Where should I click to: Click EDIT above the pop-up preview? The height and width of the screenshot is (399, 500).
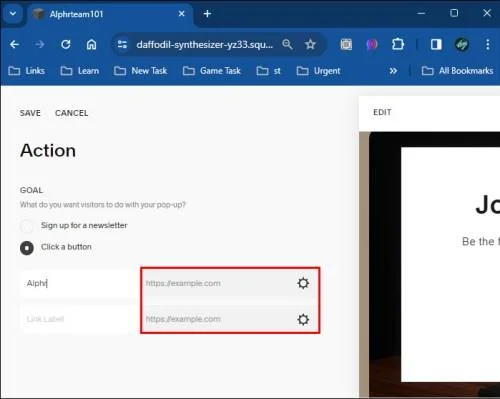point(382,112)
